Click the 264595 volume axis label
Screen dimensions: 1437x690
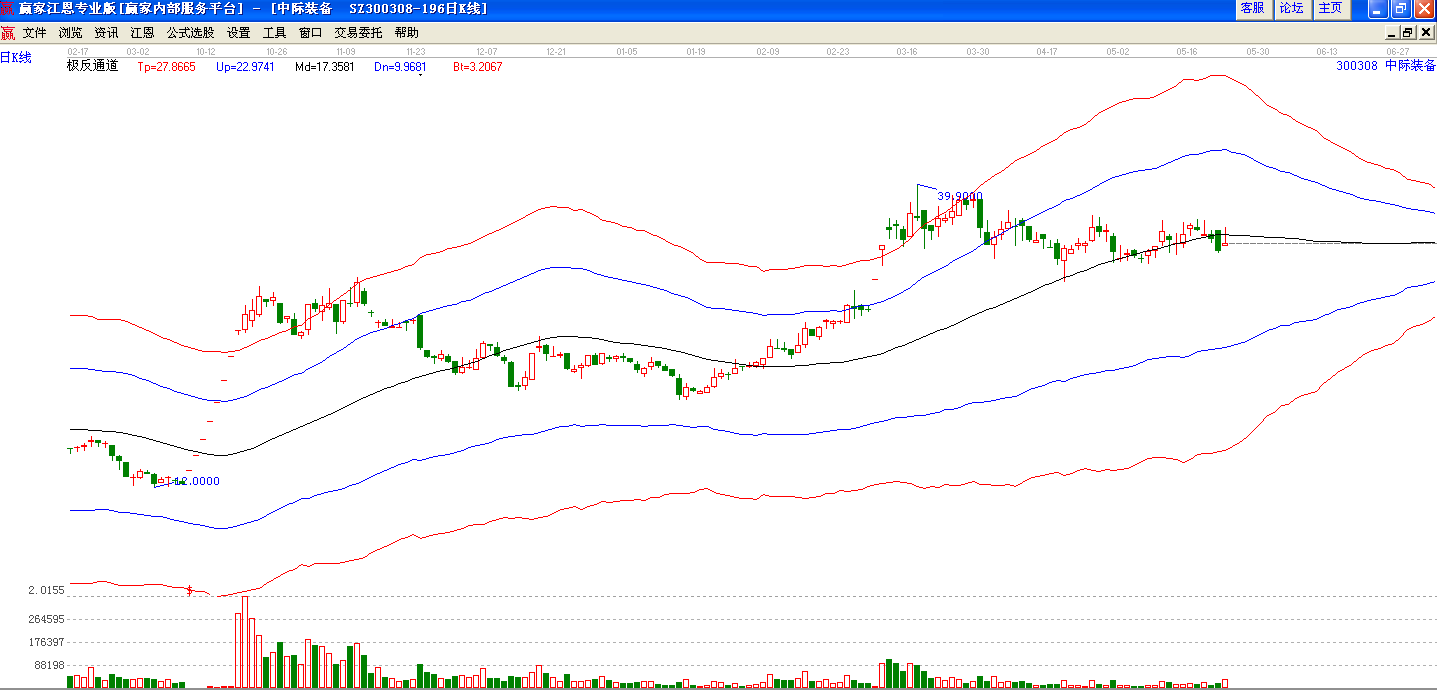[48, 620]
